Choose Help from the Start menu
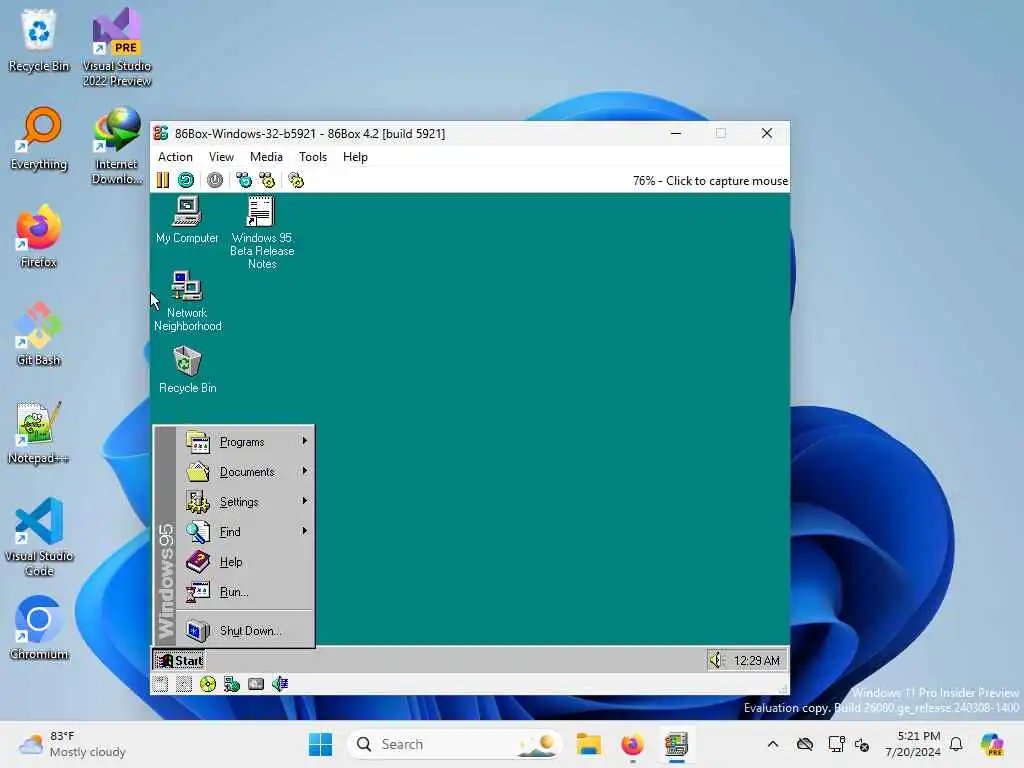Image resolution: width=1024 pixels, height=768 pixels. 246,562
